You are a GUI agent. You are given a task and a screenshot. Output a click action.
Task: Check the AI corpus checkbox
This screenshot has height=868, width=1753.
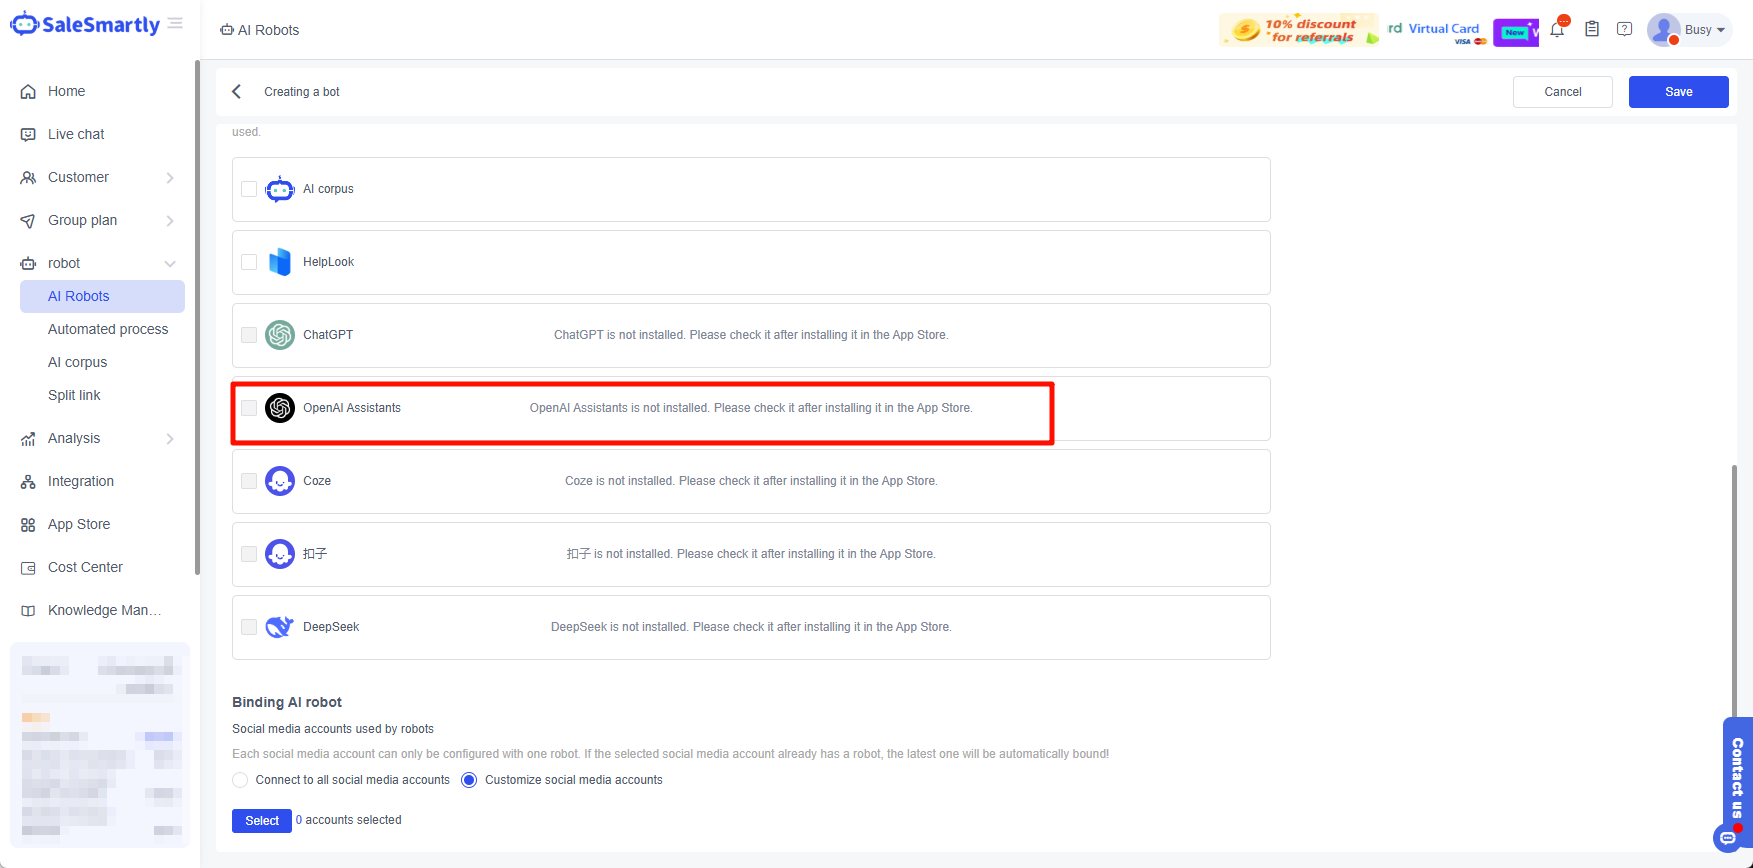[x=249, y=189]
